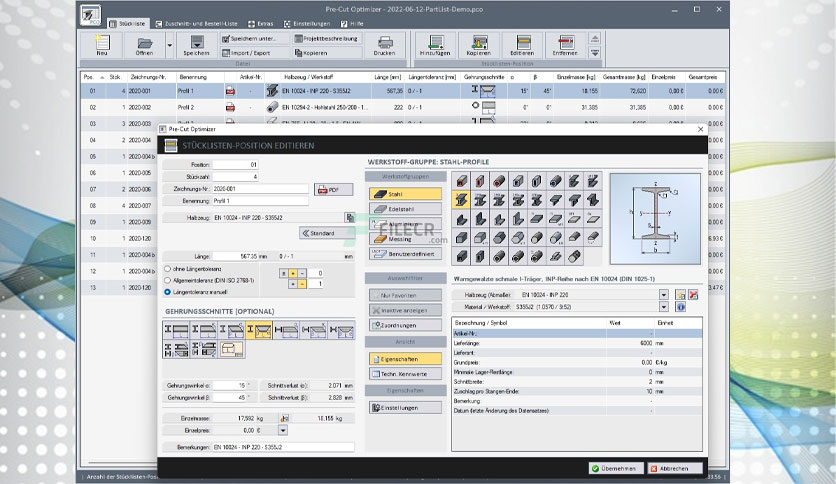Screen dimensions: 836x484
Task: Click into the Benennung field containing 'Profil 1'
Action: coord(260,201)
